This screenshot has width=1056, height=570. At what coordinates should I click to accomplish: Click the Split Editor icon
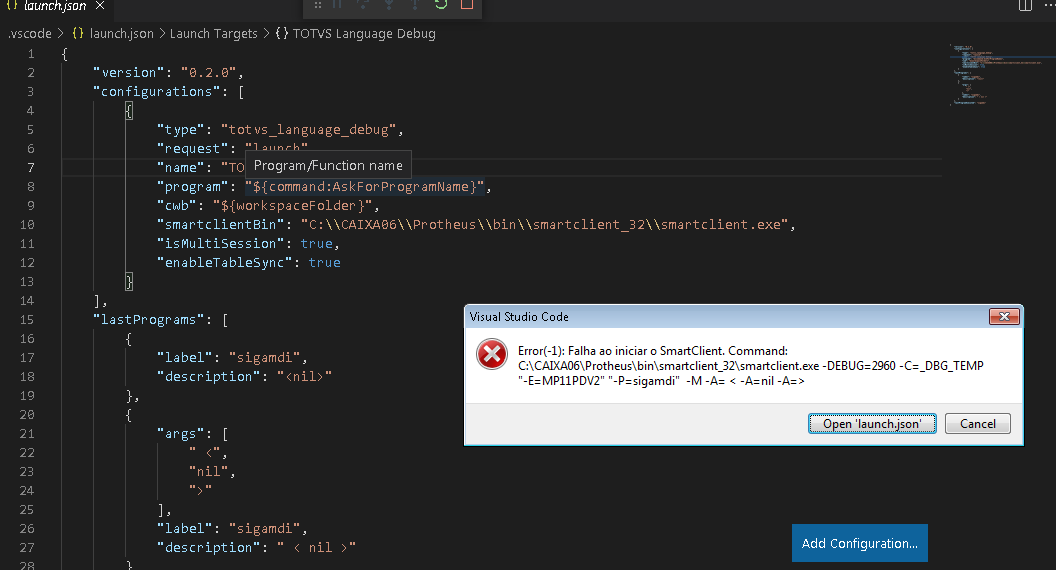1025,5
